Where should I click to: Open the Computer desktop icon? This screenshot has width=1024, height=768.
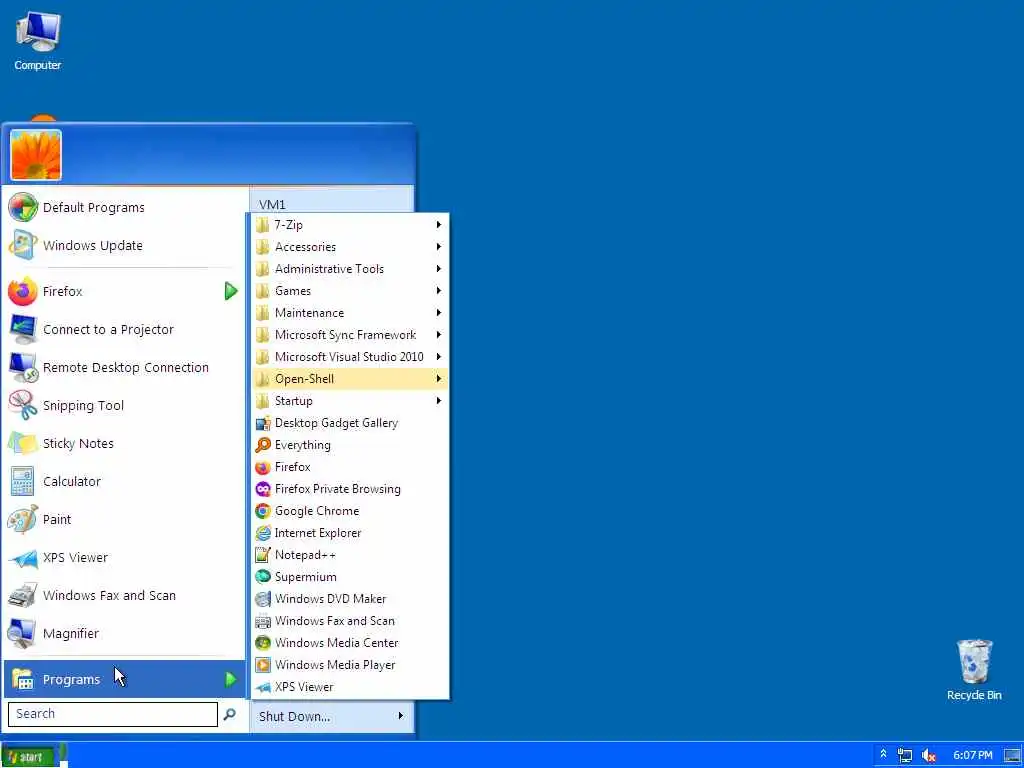coord(37,41)
